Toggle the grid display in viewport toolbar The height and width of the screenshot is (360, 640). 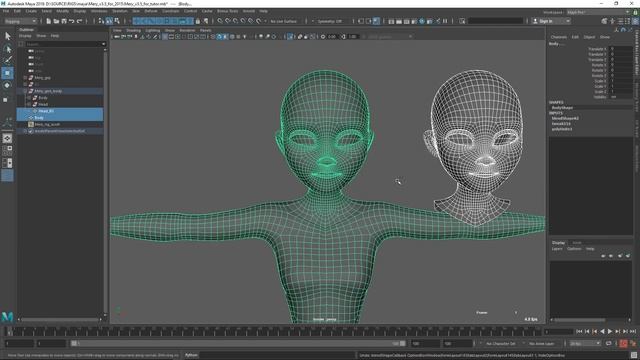click(165, 37)
